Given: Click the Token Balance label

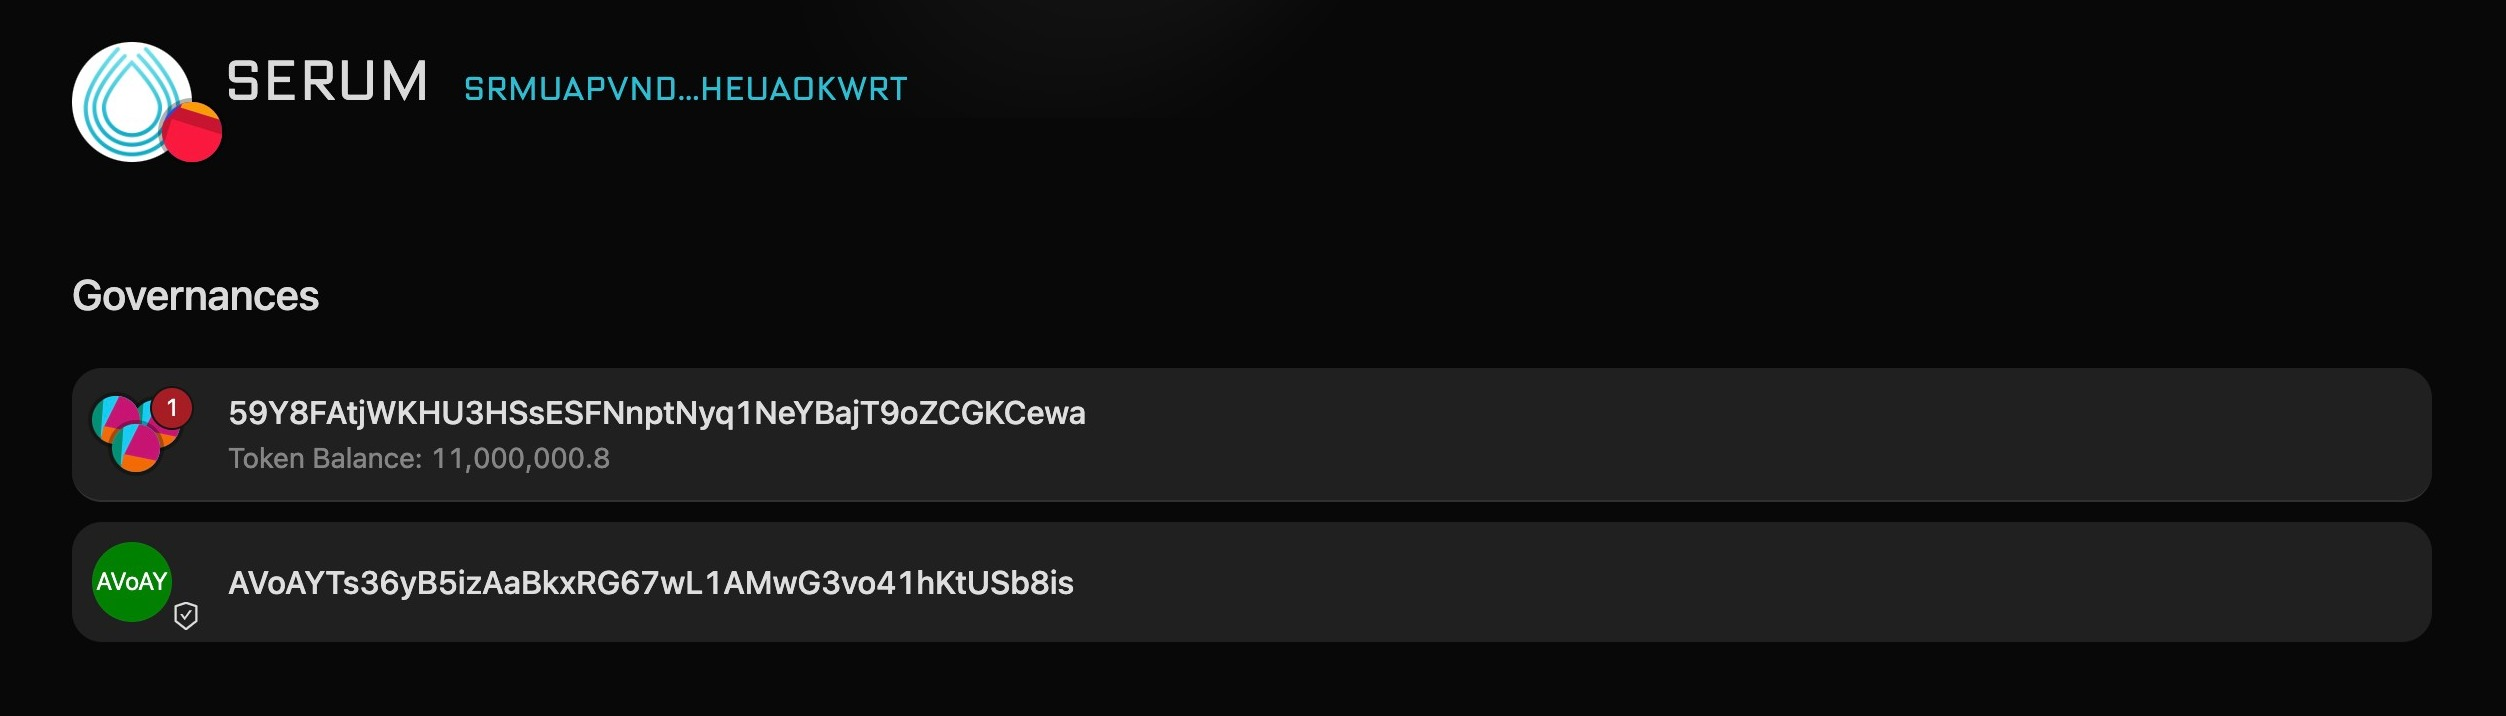Looking at the screenshot, I should [325, 458].
